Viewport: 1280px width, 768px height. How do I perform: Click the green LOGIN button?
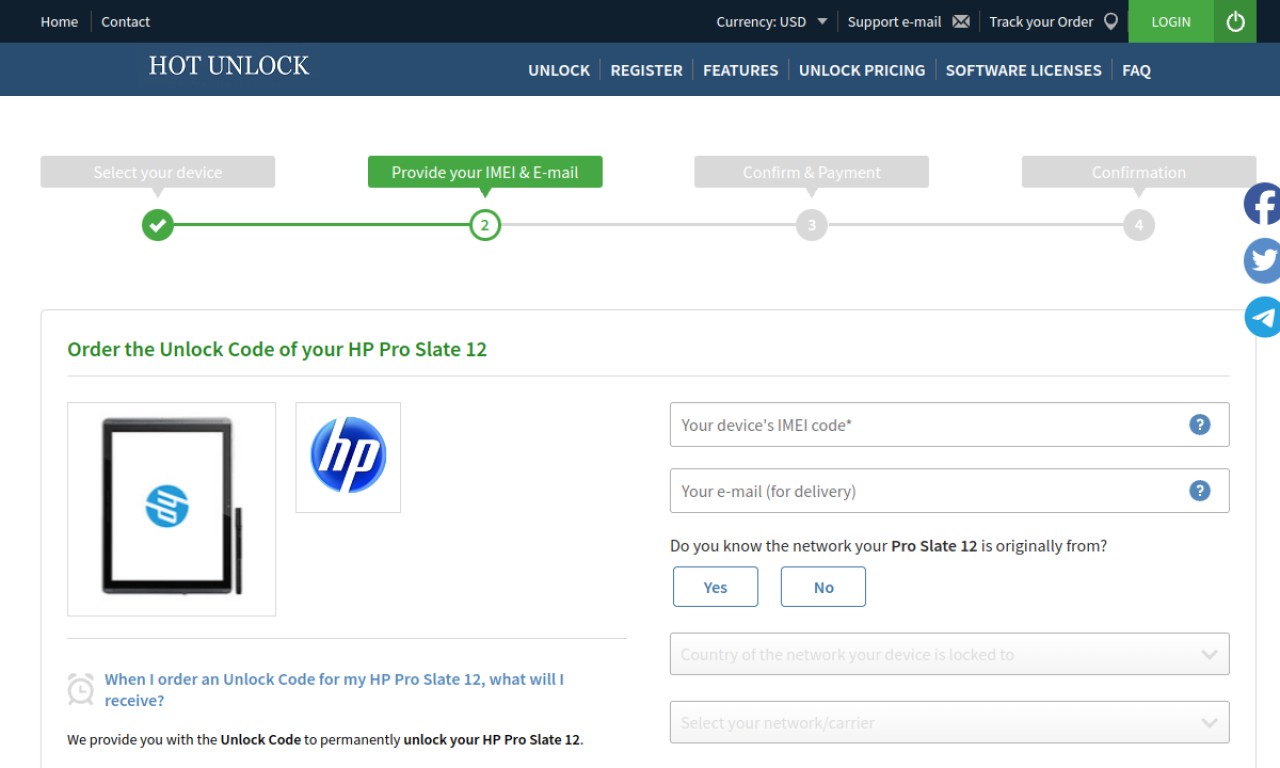click(1171, 21)
